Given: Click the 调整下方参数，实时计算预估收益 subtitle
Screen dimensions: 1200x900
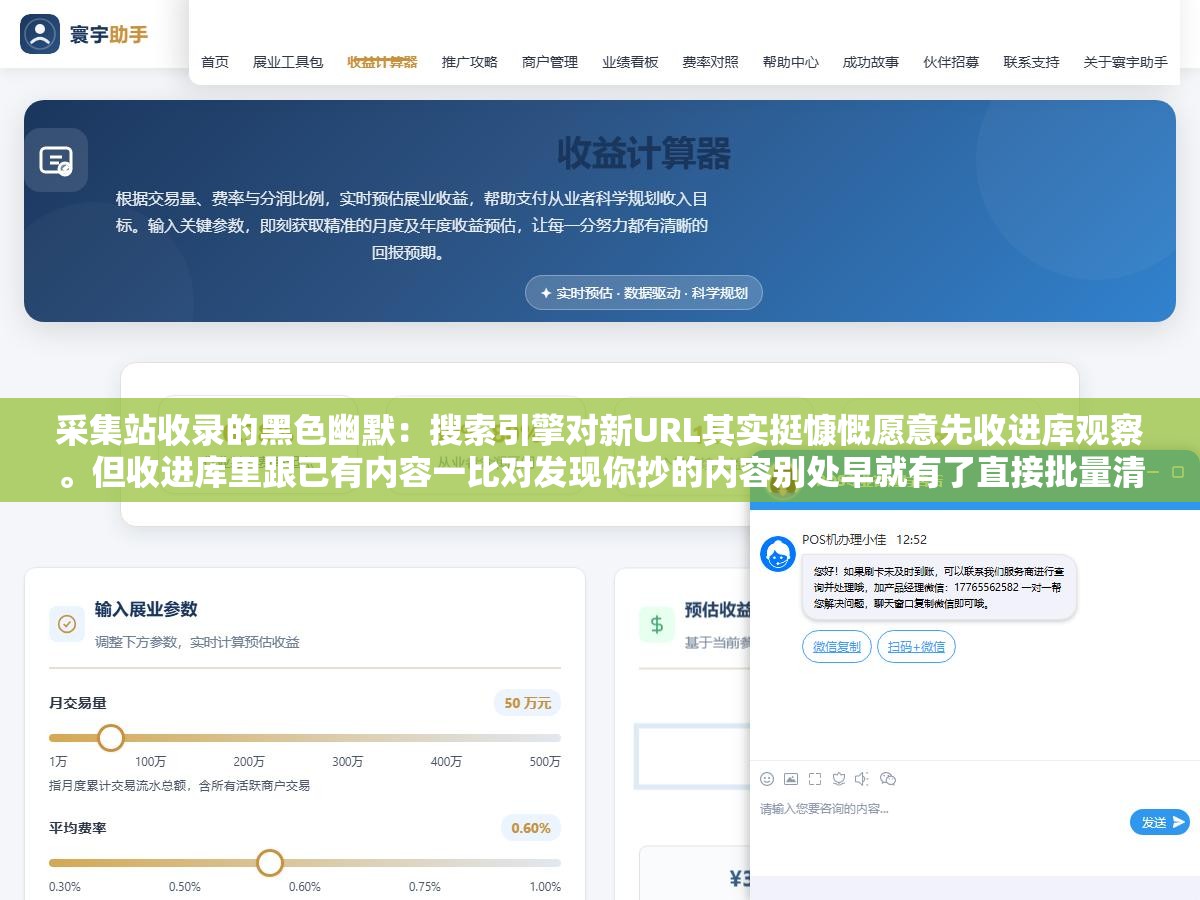Looking at the screenshot, I should [x=197, y=642].
